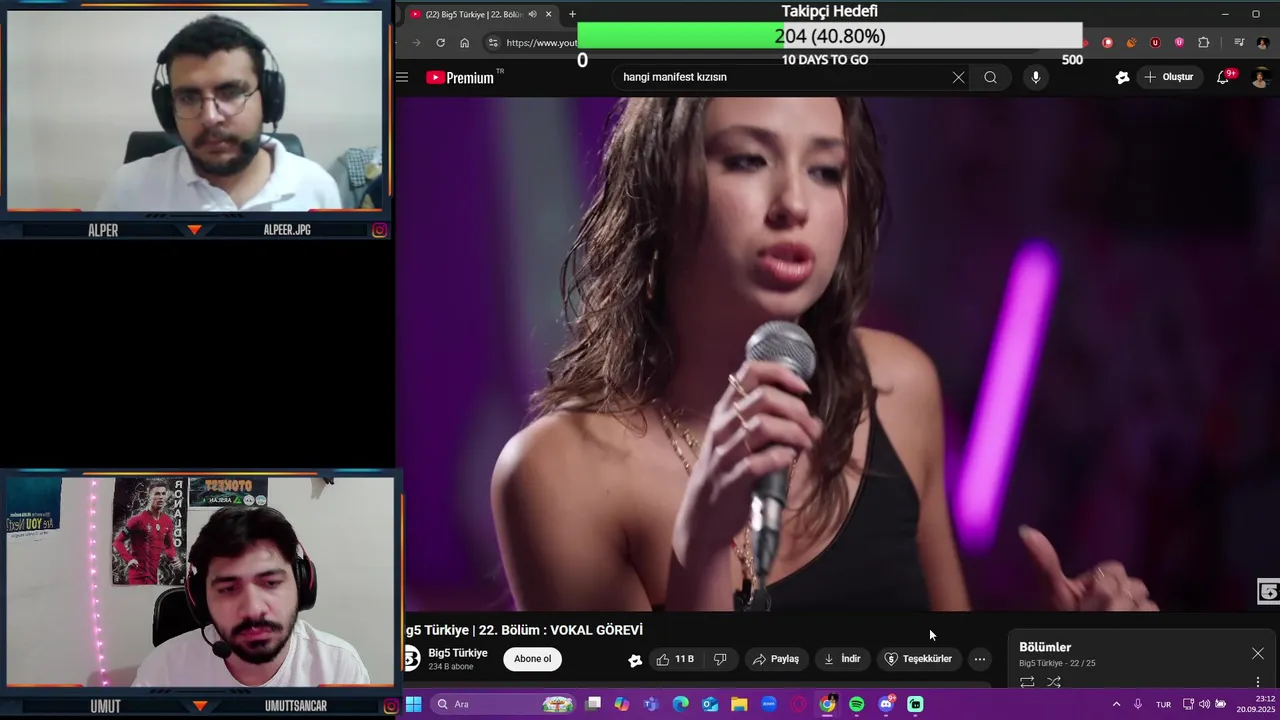Go forward in browser history
This screenshot has width=1280, height=720.
(x=415, y=42)
